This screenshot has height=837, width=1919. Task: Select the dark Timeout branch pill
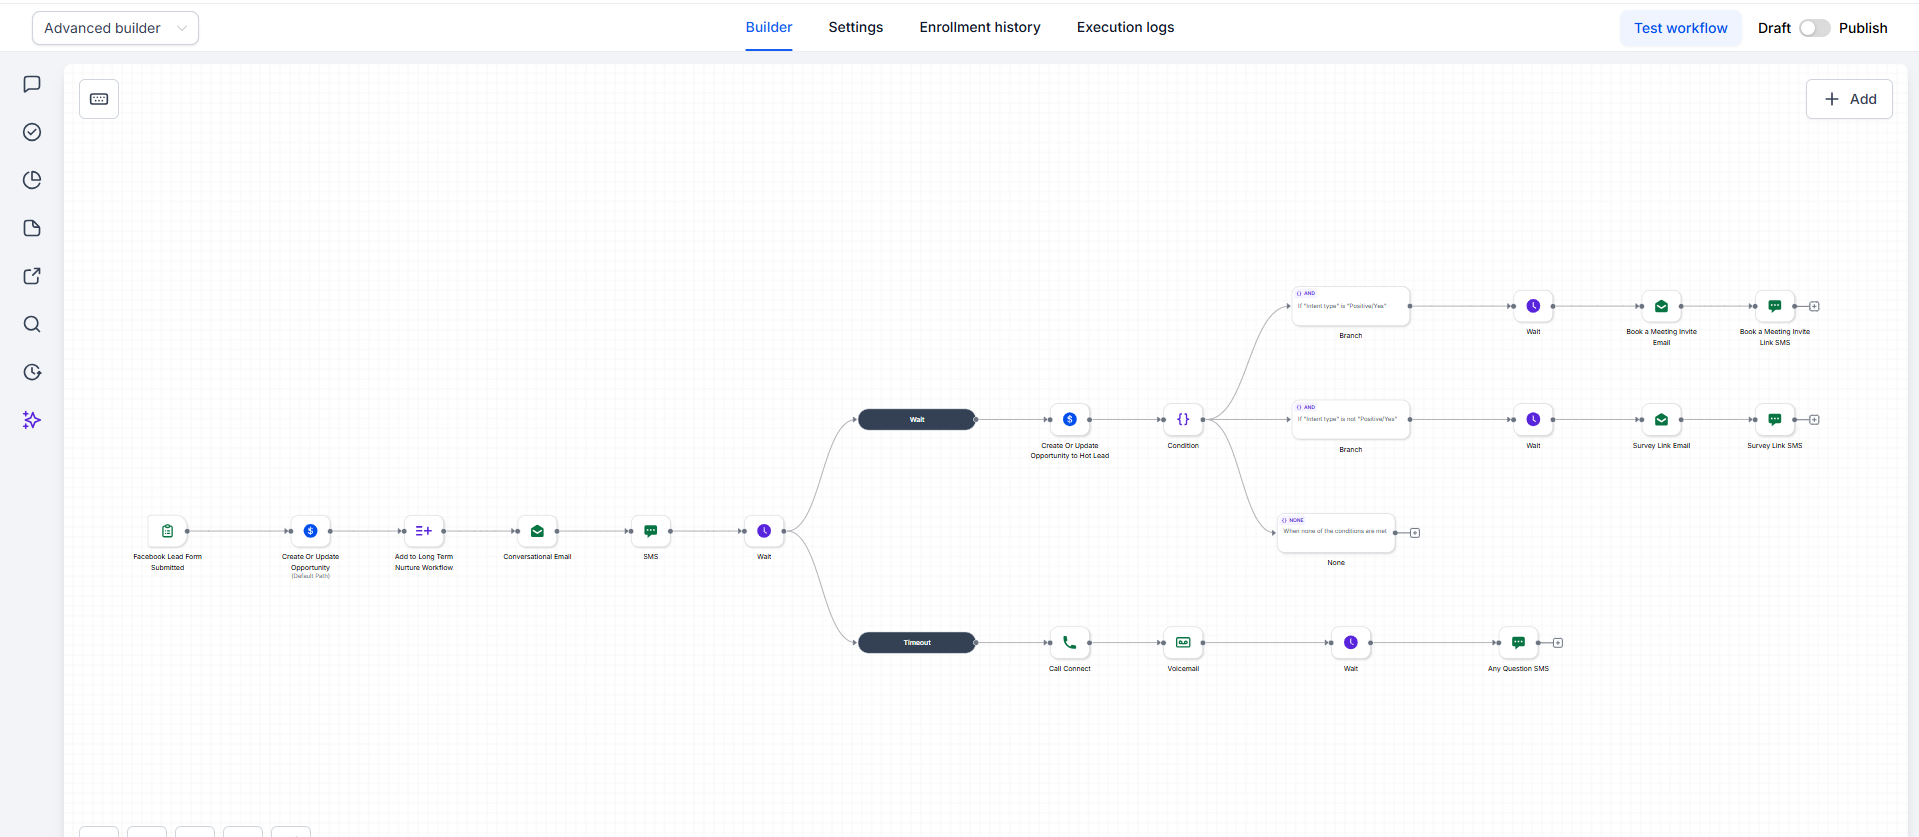[917, 642]
